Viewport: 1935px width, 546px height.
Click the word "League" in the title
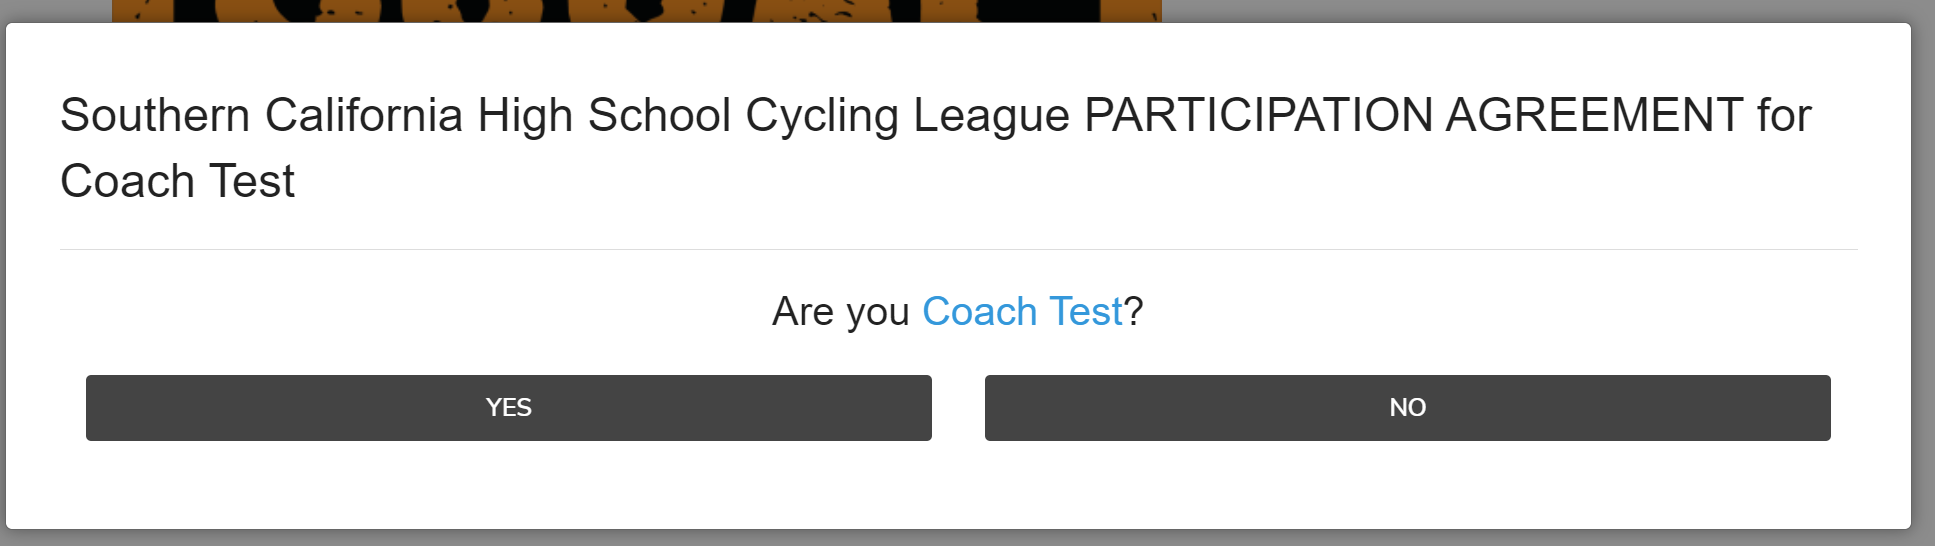pos(991,115)
